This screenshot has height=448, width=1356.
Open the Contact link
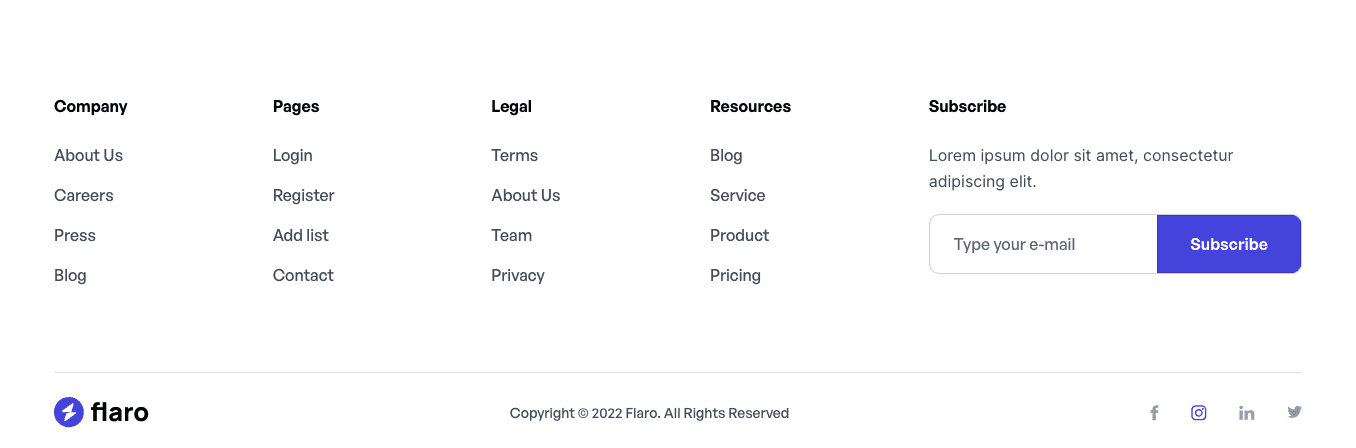click(x=303, y=275)
